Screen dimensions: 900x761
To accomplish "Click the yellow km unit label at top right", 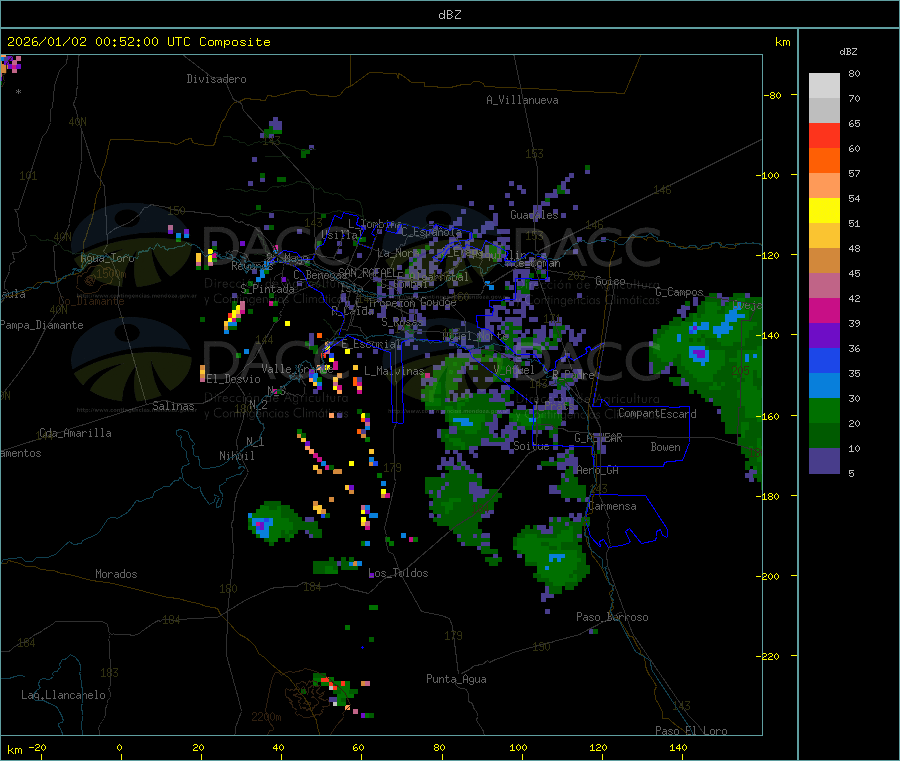I will coord(782,42).
